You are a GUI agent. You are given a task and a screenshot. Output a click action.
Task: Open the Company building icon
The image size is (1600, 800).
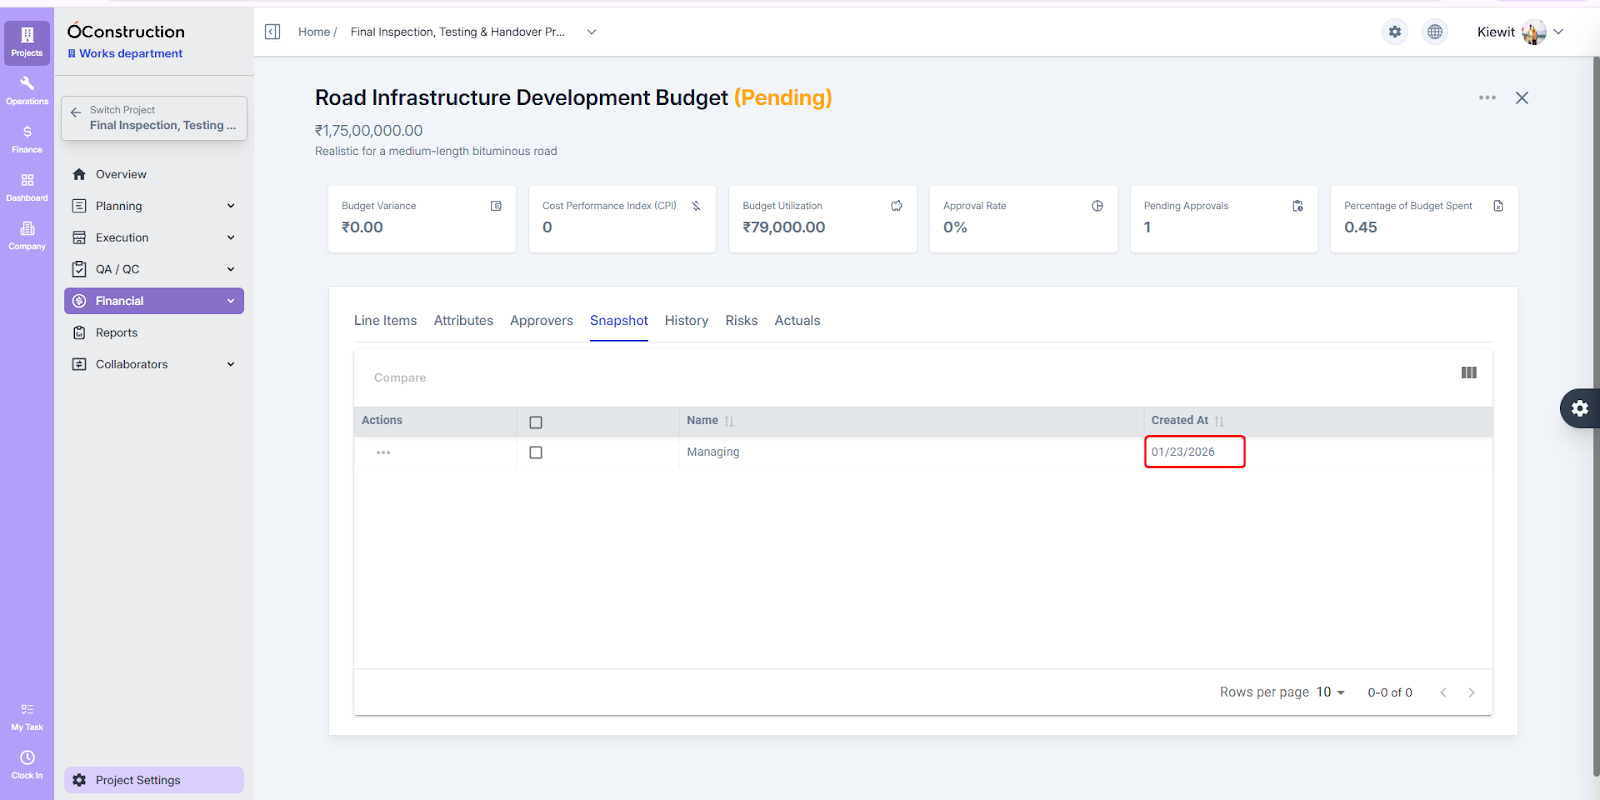pos(27,228)
